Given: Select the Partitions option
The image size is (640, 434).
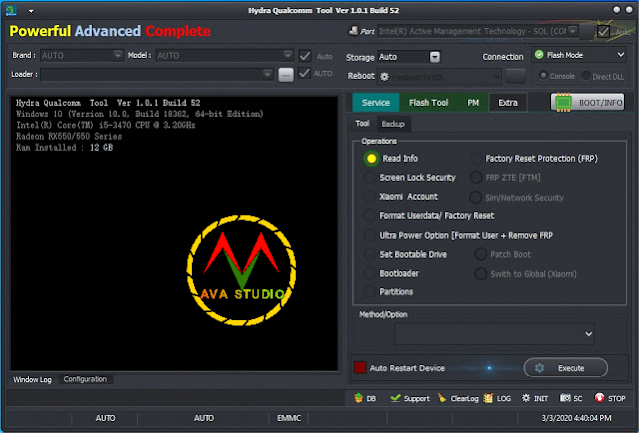Looking at the screenshot, I should coord(369,292).
